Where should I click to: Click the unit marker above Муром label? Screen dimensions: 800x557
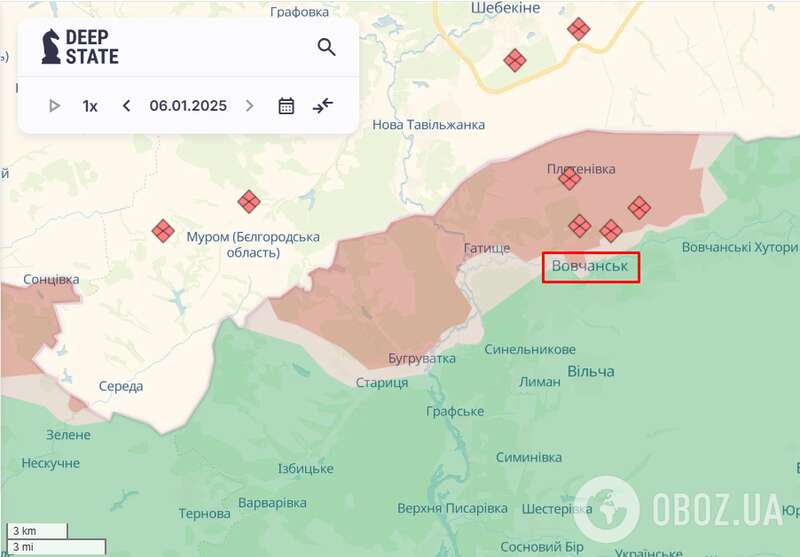[249, 202]
